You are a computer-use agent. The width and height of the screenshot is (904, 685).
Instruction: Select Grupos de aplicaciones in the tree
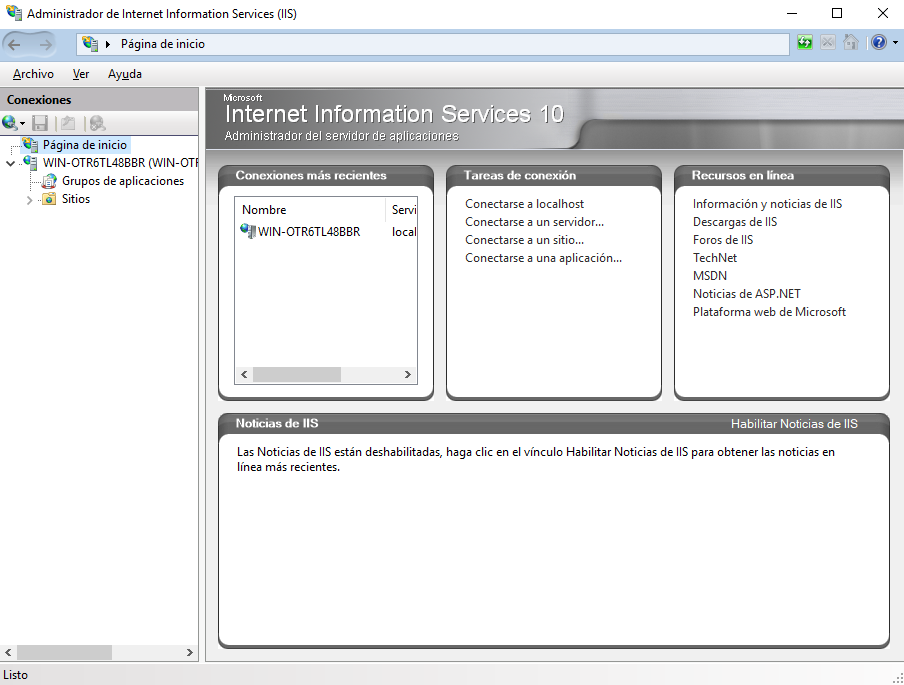pos(122,181)
